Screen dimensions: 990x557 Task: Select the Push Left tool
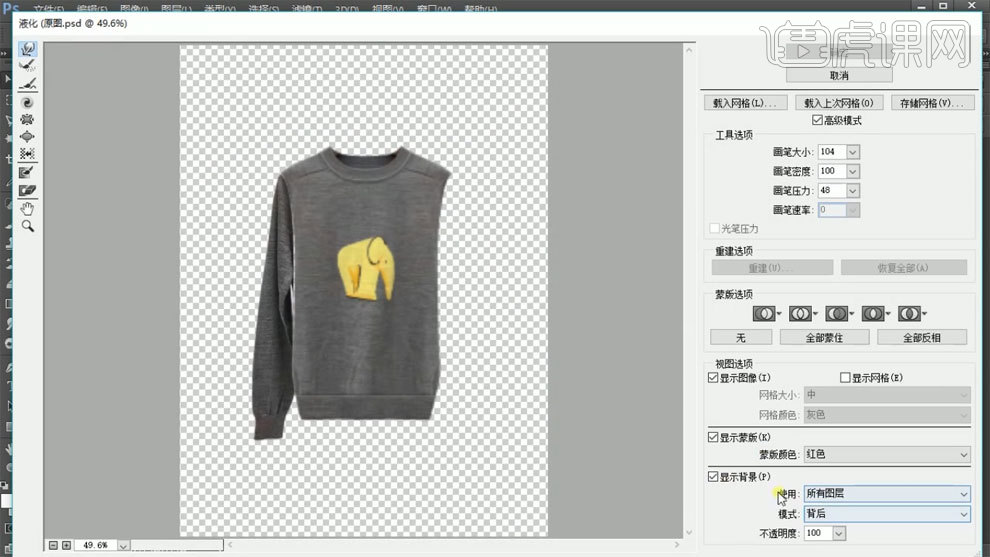click(27, 153)
